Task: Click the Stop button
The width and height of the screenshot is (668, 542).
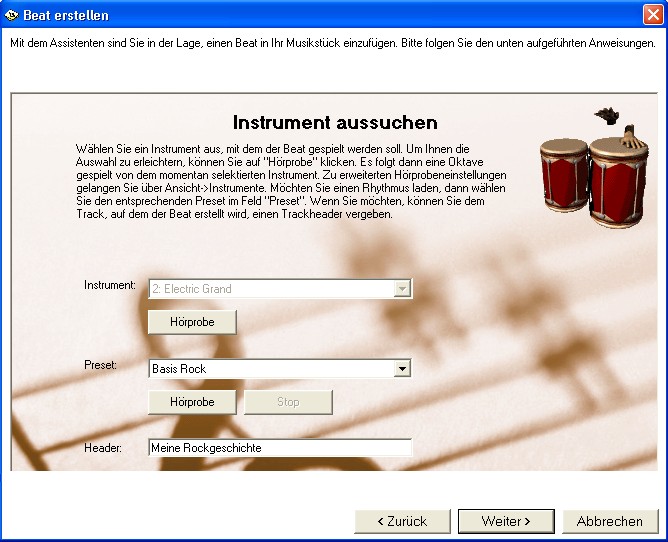Action: point(288,402)
